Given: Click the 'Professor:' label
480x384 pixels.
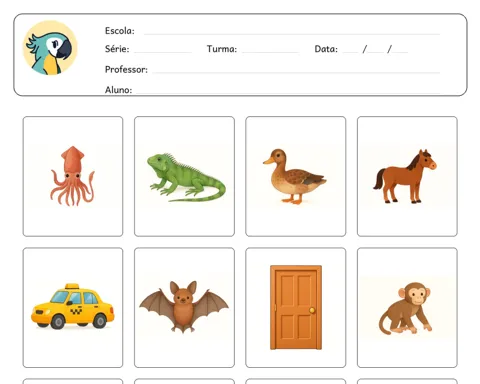Looking at the screenshot, I should pos(126,69).
